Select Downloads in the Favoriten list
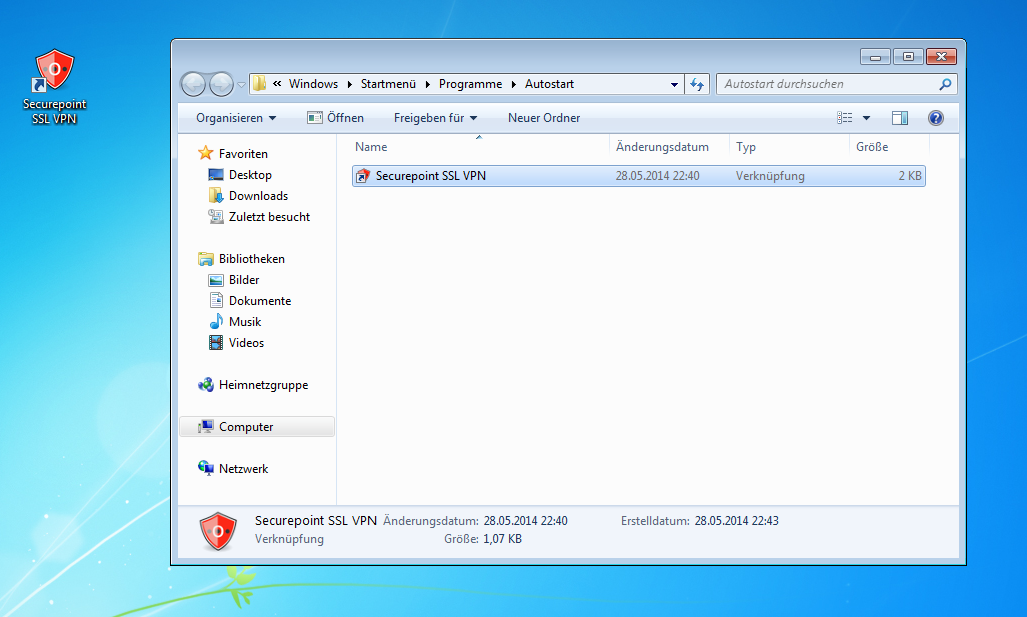Image resolution: width=1027 pixels, height=617 pixels. pyautogui.click(x=258, y=196)
